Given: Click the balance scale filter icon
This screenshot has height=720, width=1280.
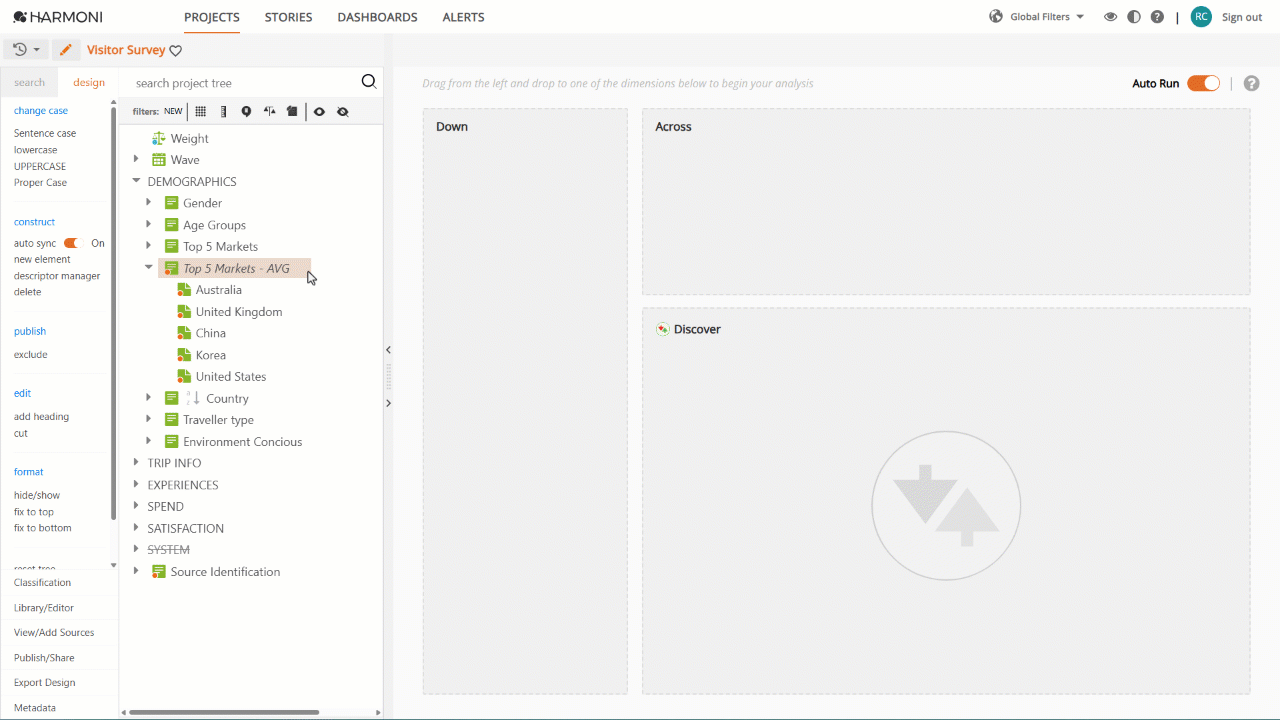Looking at the screenshot, I should tap(269, 112).
